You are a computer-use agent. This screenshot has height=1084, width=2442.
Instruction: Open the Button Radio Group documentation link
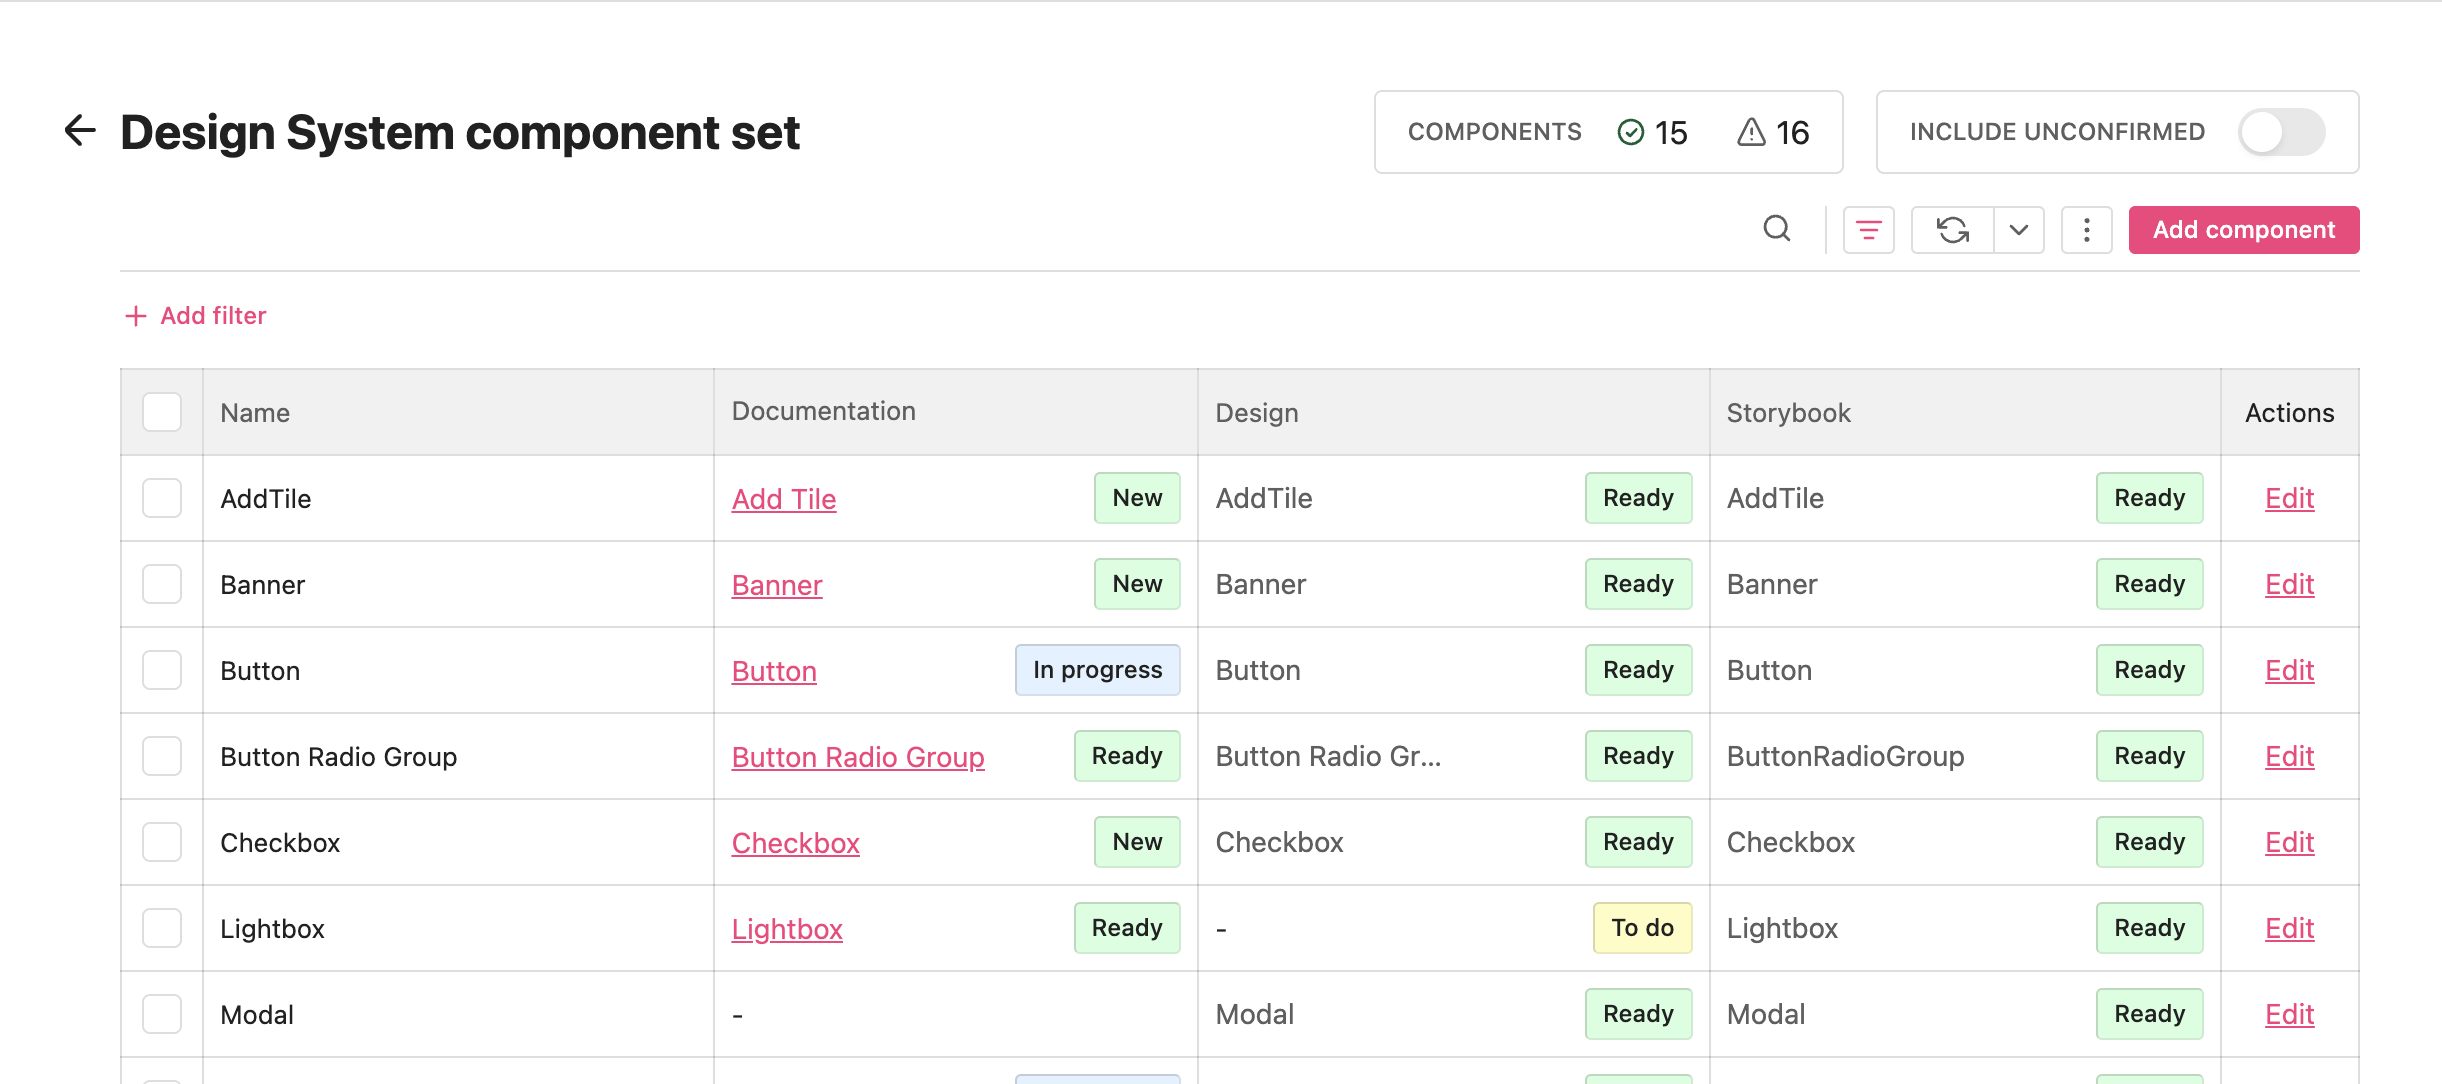[x=858, y=757]
